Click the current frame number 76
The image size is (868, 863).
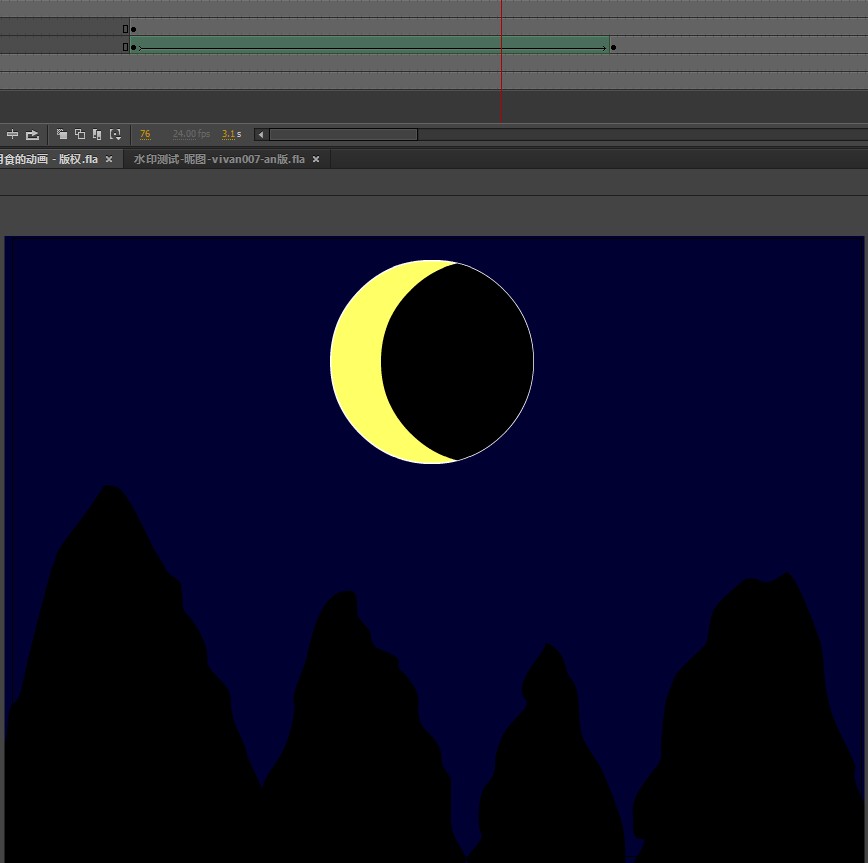(145, 134)
